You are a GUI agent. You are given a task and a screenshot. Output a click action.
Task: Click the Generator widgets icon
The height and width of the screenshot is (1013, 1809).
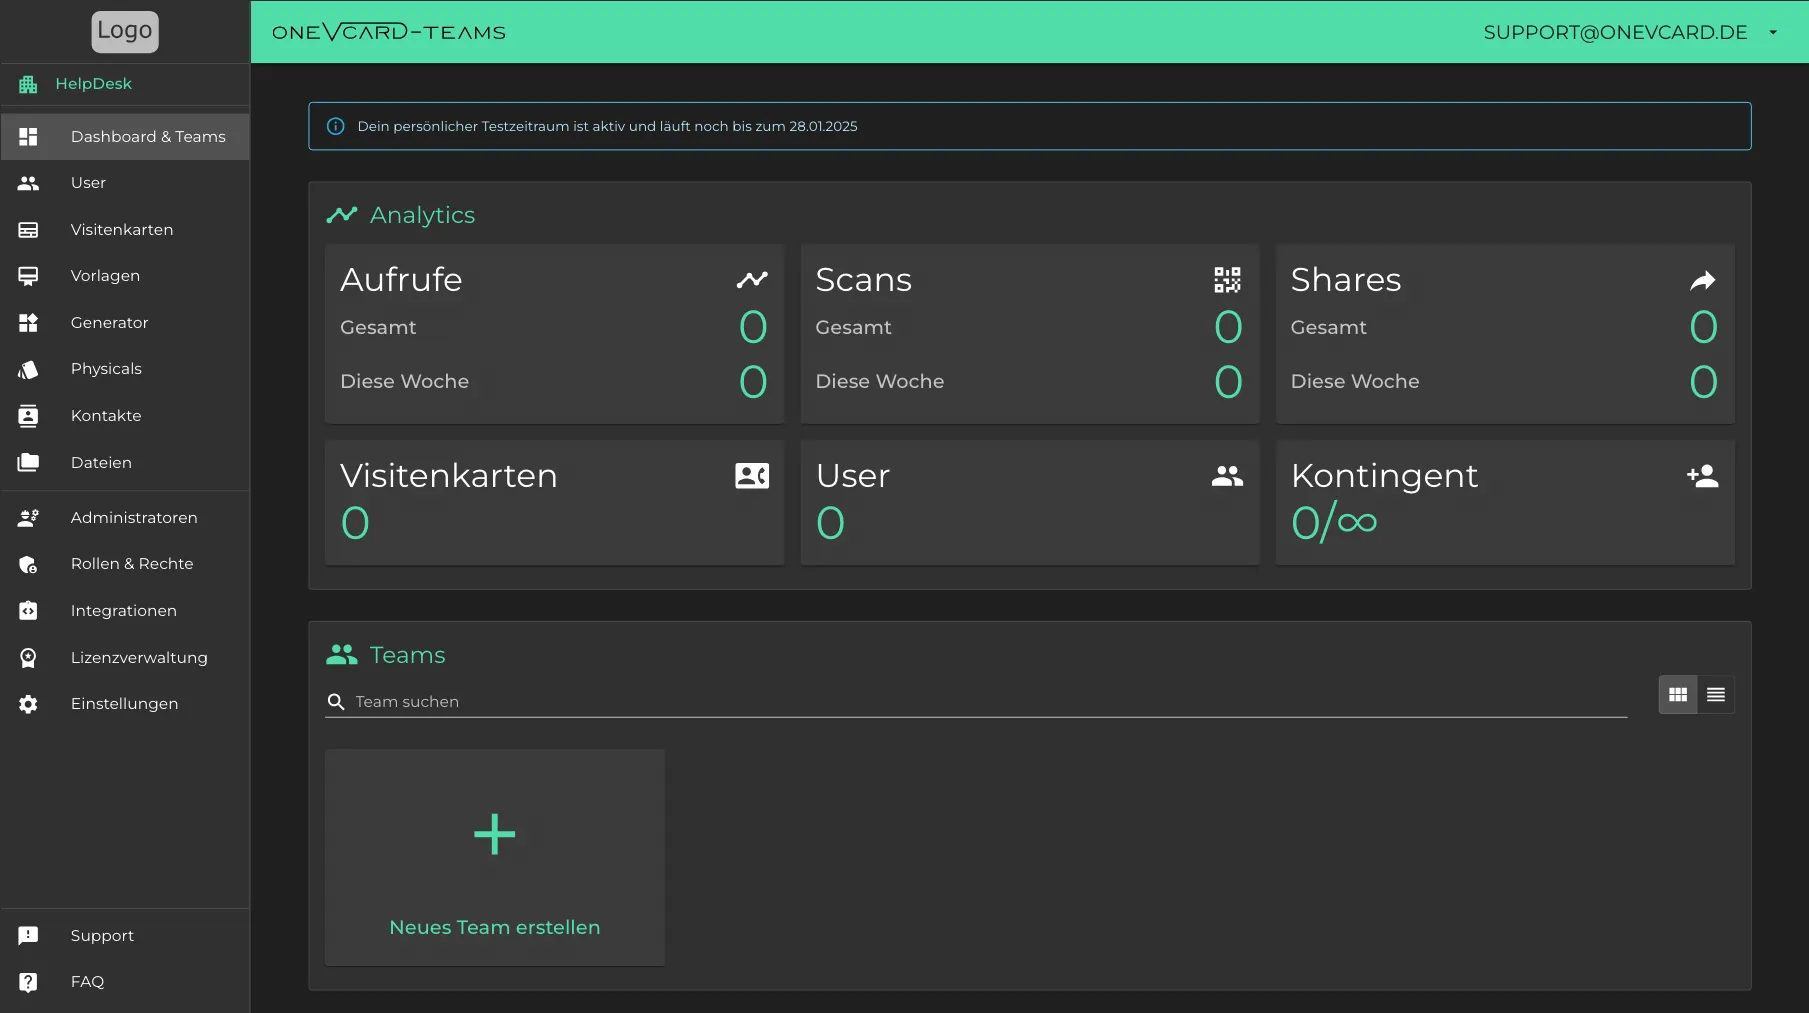pos(28,322)
